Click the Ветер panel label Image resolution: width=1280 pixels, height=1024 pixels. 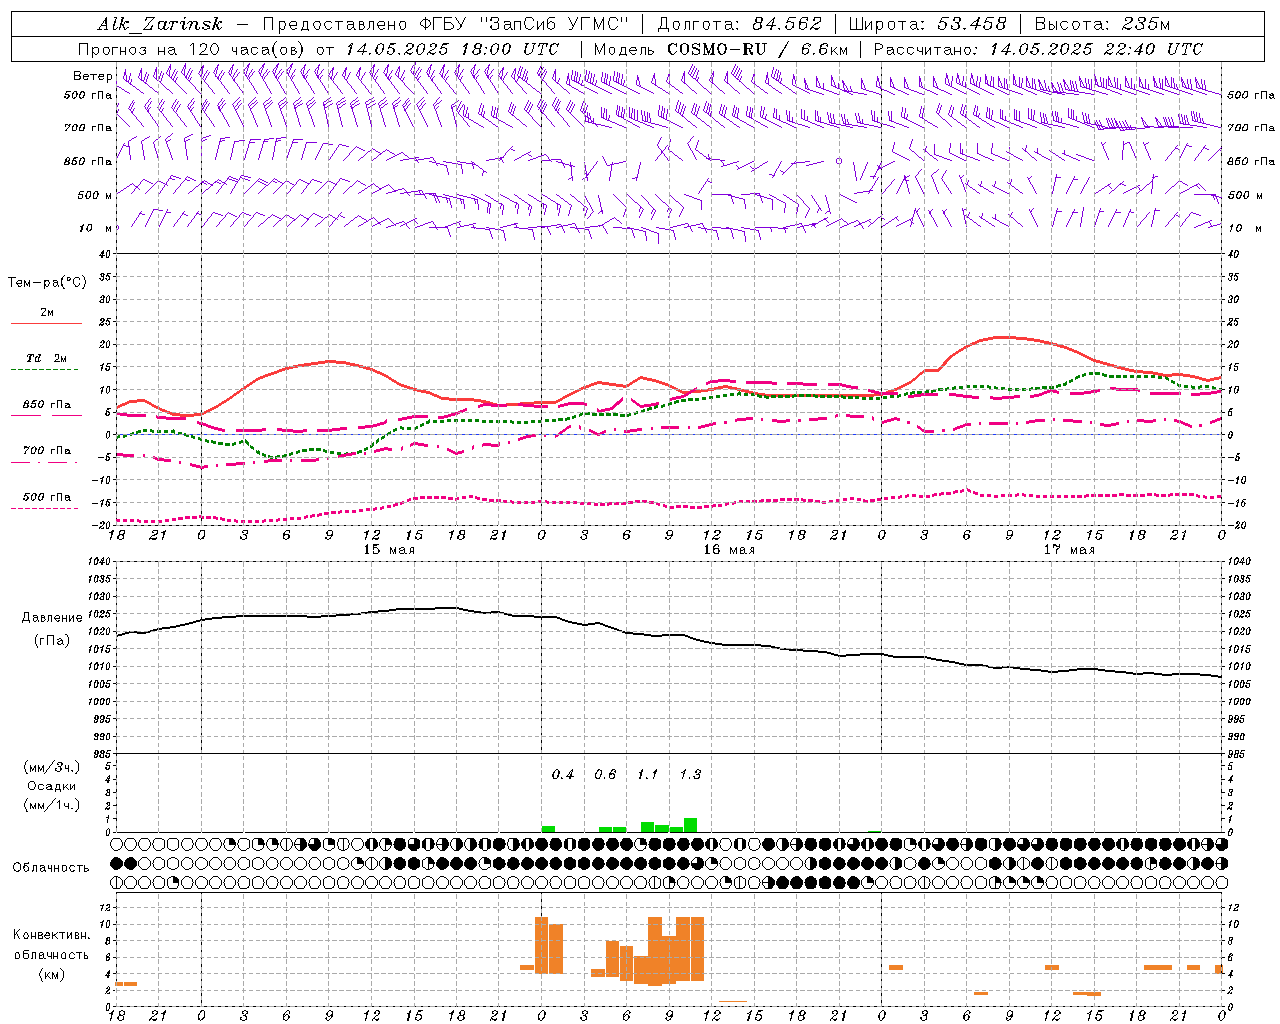93,76
